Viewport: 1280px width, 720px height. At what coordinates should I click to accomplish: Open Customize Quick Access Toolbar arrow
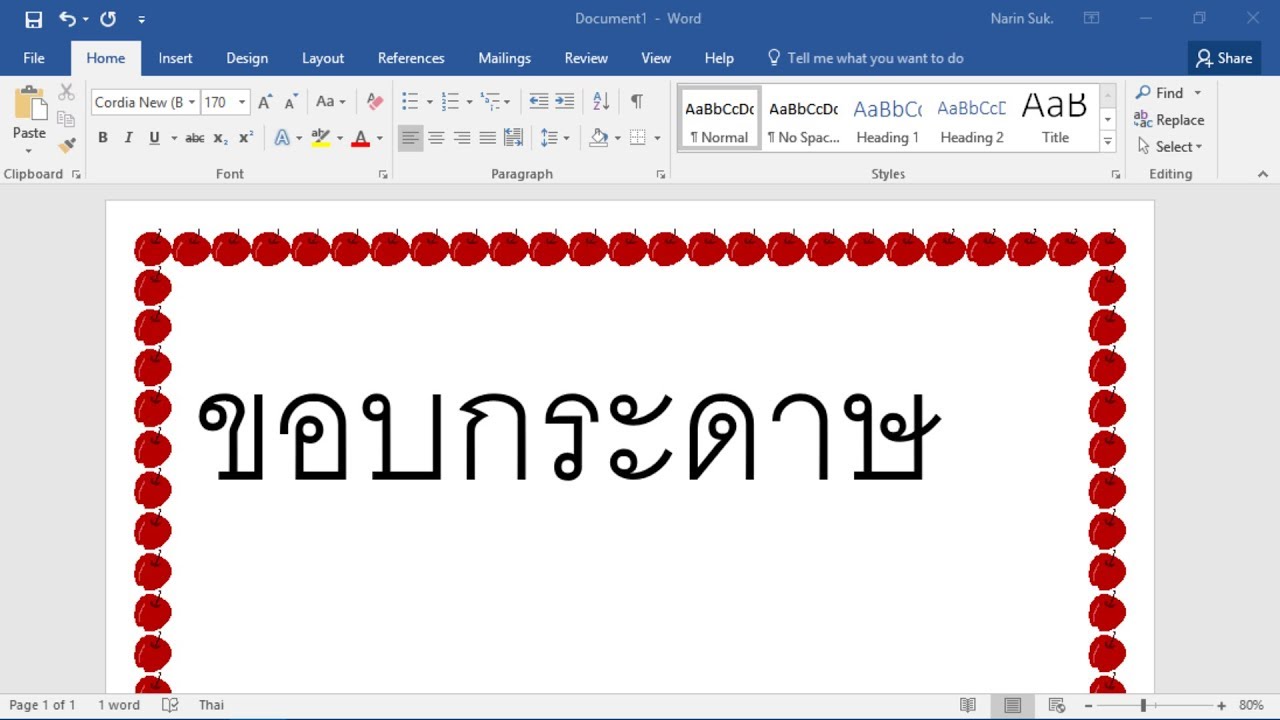pos(141,20)
